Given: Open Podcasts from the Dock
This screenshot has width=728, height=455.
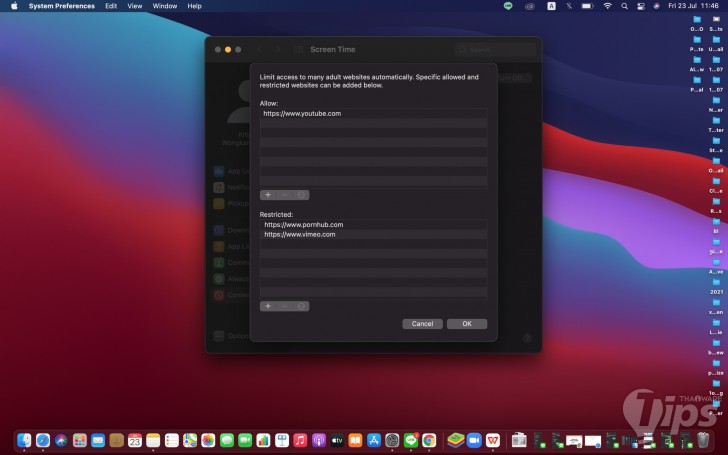Looking at the screenshot, I should pyautogui.click(x=318, y=440).
